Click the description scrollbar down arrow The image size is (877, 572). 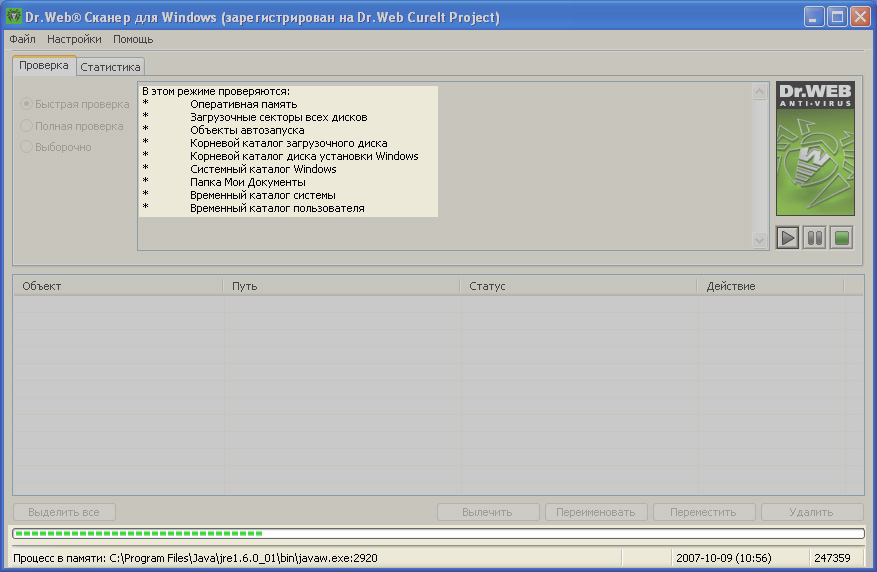(x=759, y=241)
